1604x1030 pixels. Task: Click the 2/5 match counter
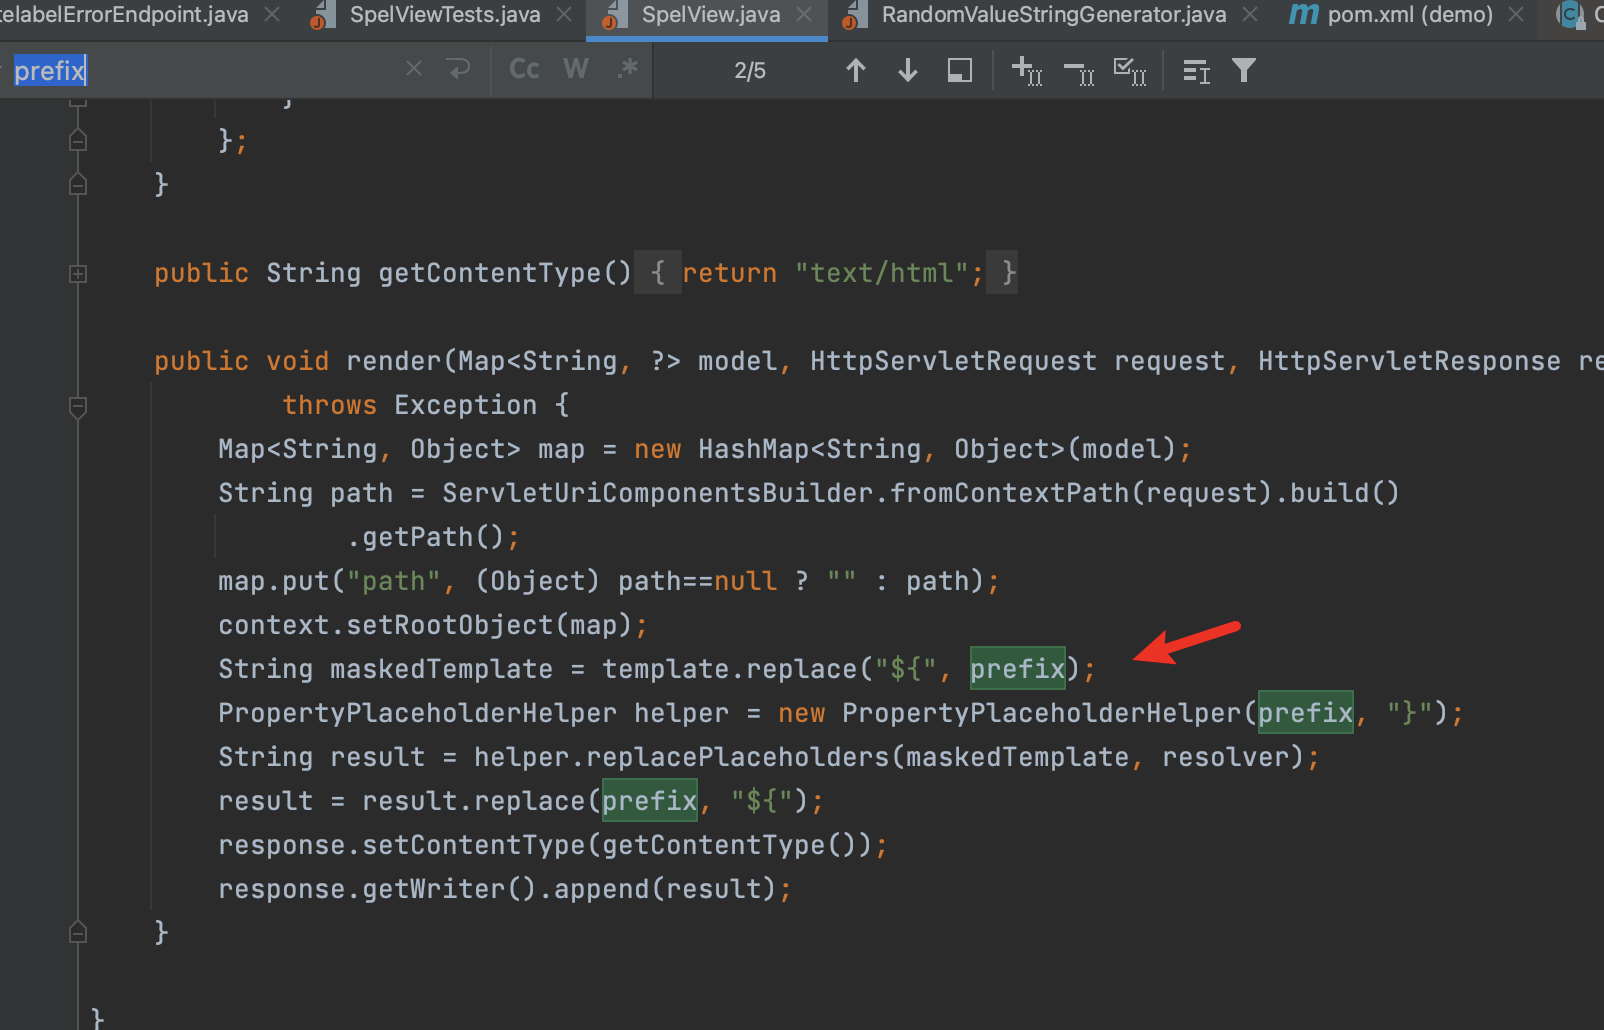coord(750,70)
